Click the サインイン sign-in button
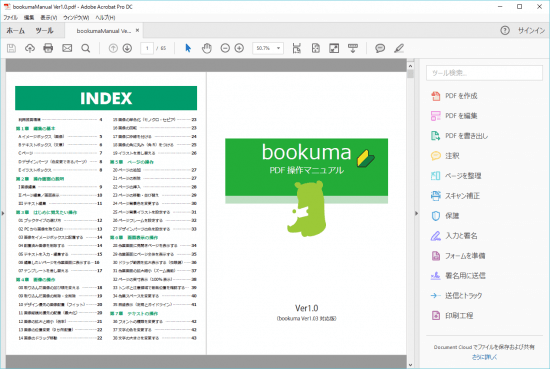Viewport: 550px width, 369px height. 531,31
